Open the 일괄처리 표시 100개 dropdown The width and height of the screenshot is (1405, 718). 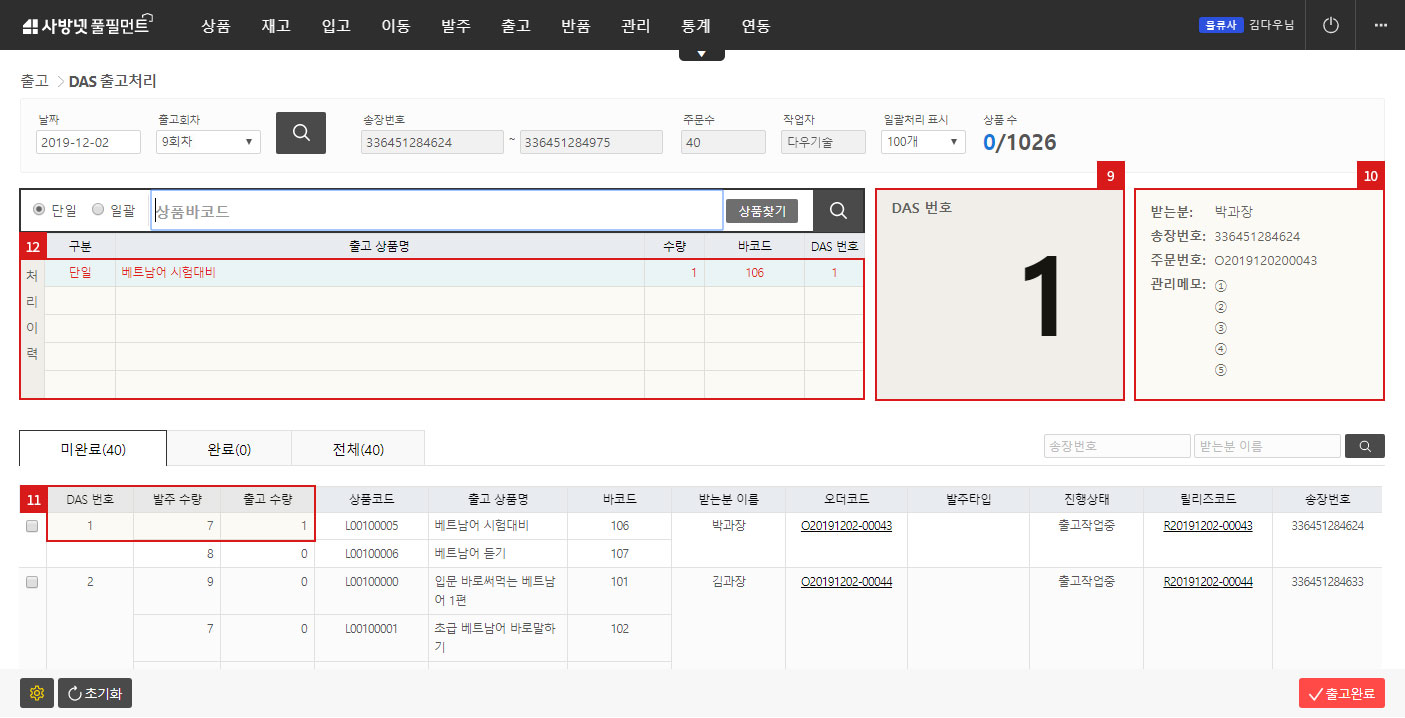click(x=922, y=141)
